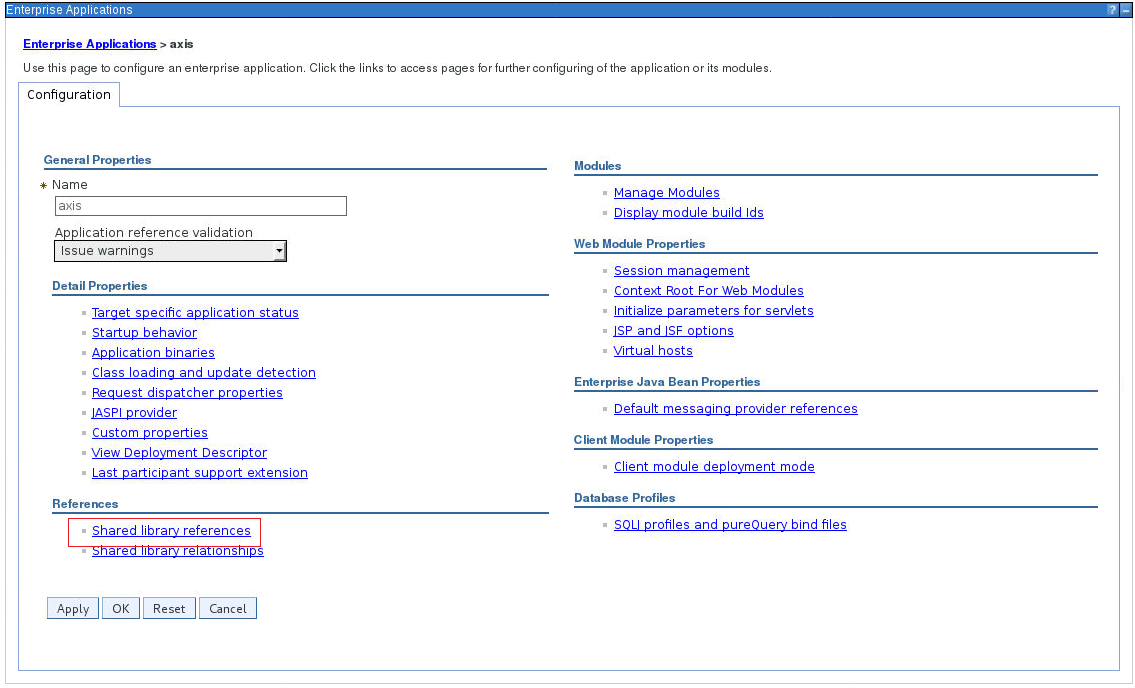Click the Modules section heading

[598, 166]
